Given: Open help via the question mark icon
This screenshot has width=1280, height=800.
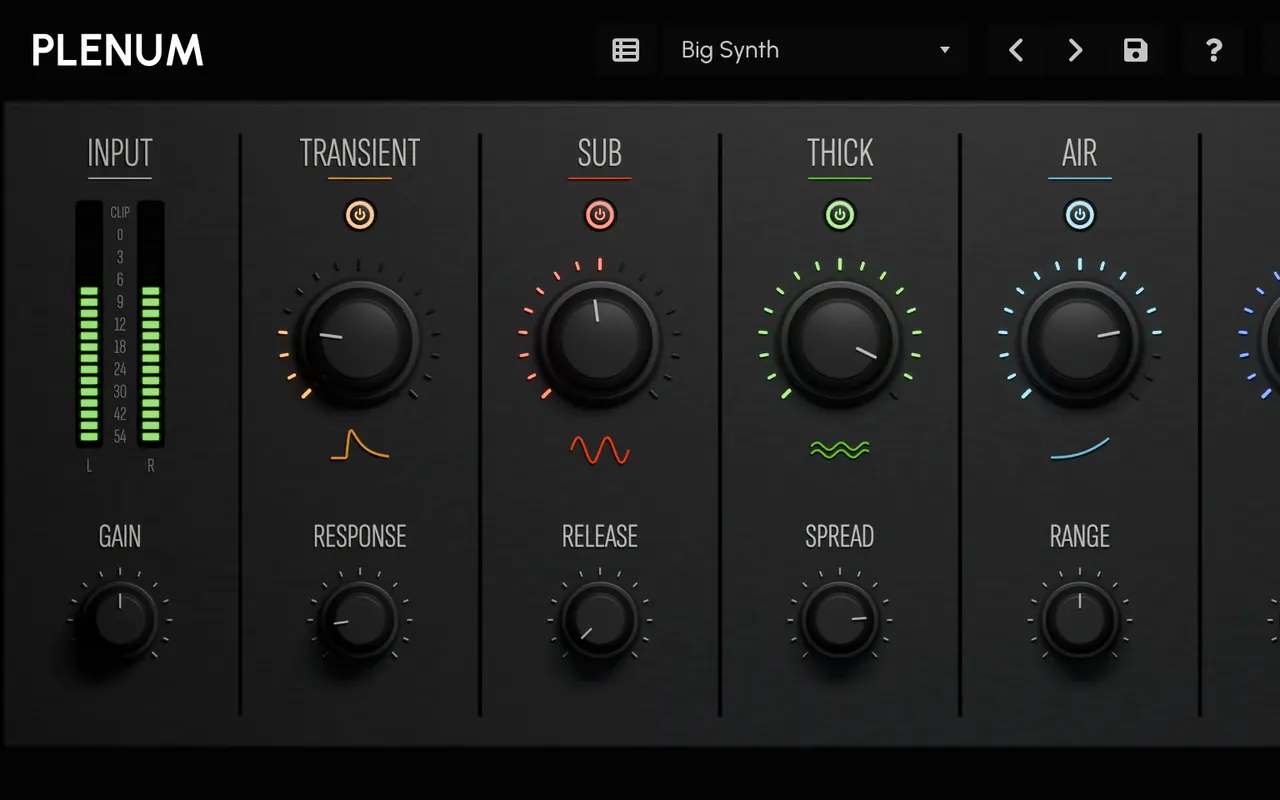Looking at the screenshot, I should tap(1213, 50).
